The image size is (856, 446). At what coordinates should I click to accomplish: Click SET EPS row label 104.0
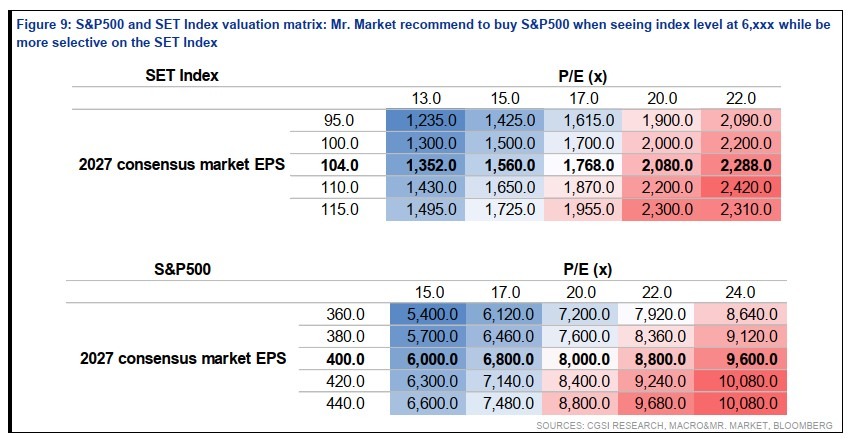(339, 165)
